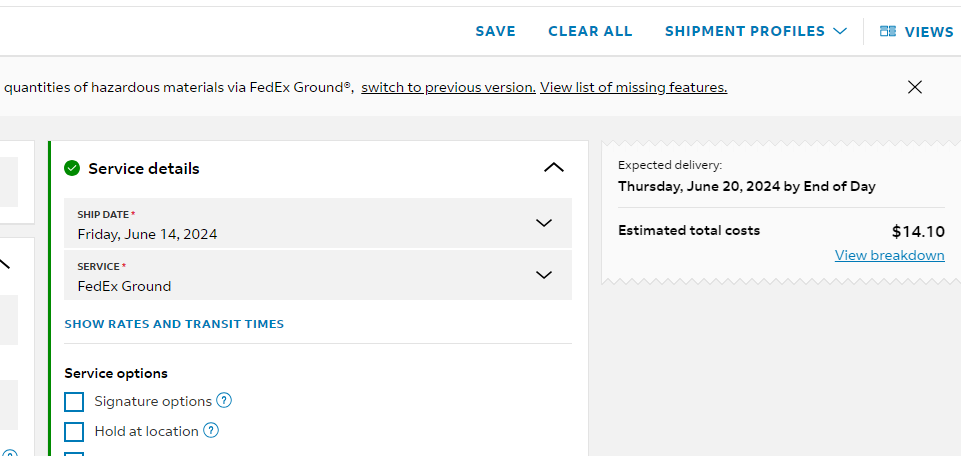Open the Ship Date dropdown
The width and height of the screenshot is (961, 456).
point(317,223)
